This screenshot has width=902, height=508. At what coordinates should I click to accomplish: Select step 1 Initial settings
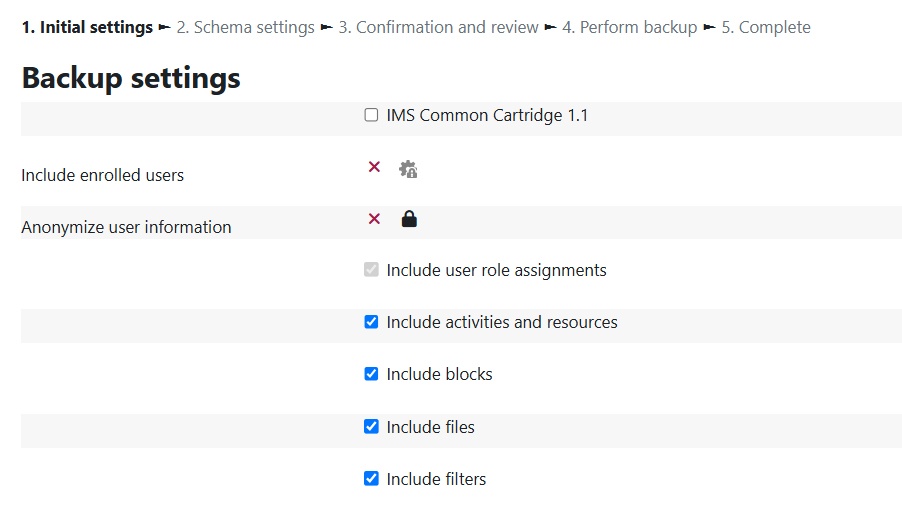(x=87, y=27)
